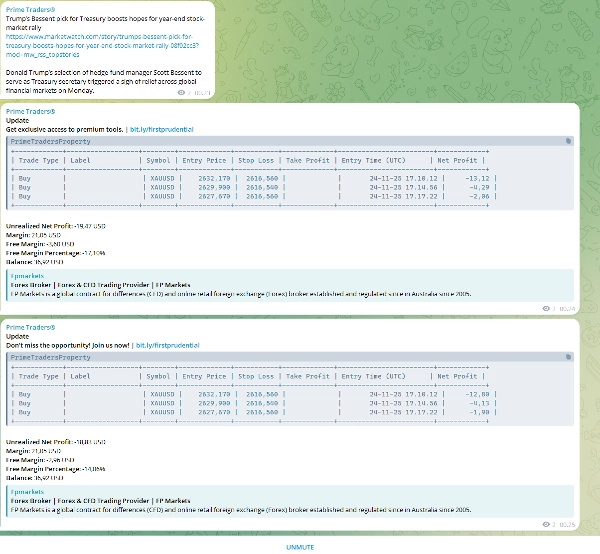This screenshot has height=554, width=600.
Task: Click timestamp on the last update message
Action: 566,523
